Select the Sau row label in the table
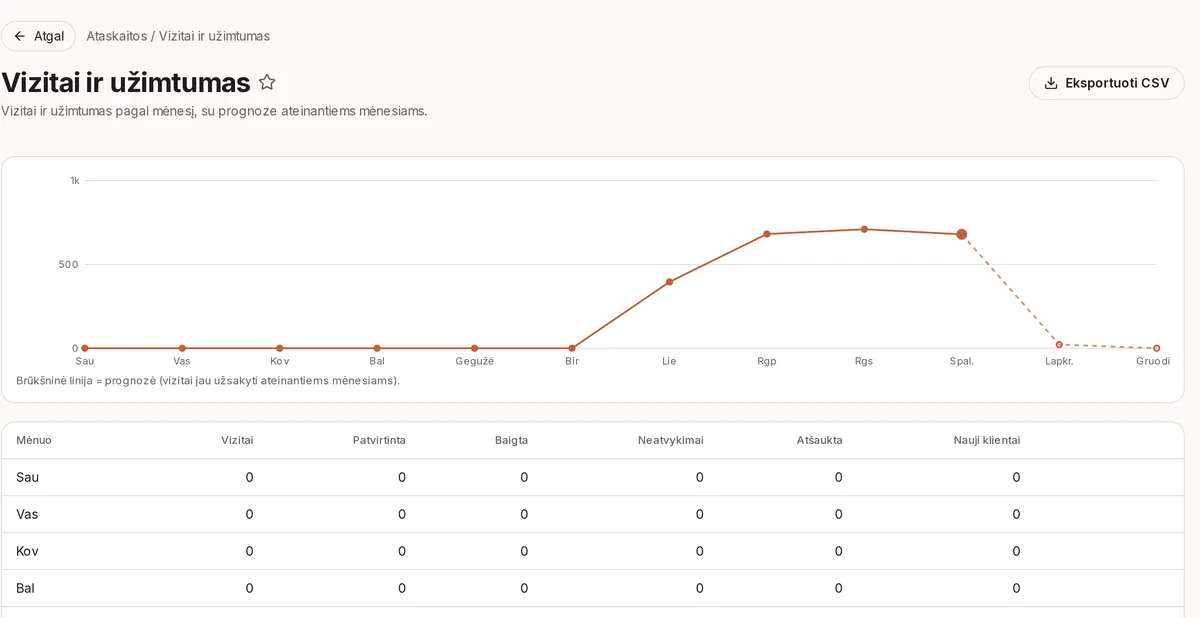The height and width of the screenshot is (618, 1200). [x=28, y=477]
